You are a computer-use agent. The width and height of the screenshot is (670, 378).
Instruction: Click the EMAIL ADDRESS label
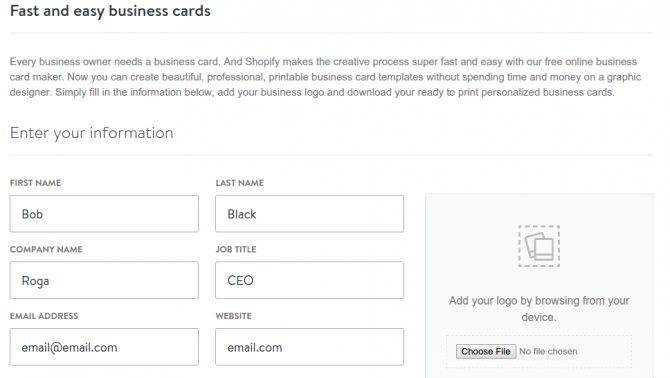click(x=44, y=316)
